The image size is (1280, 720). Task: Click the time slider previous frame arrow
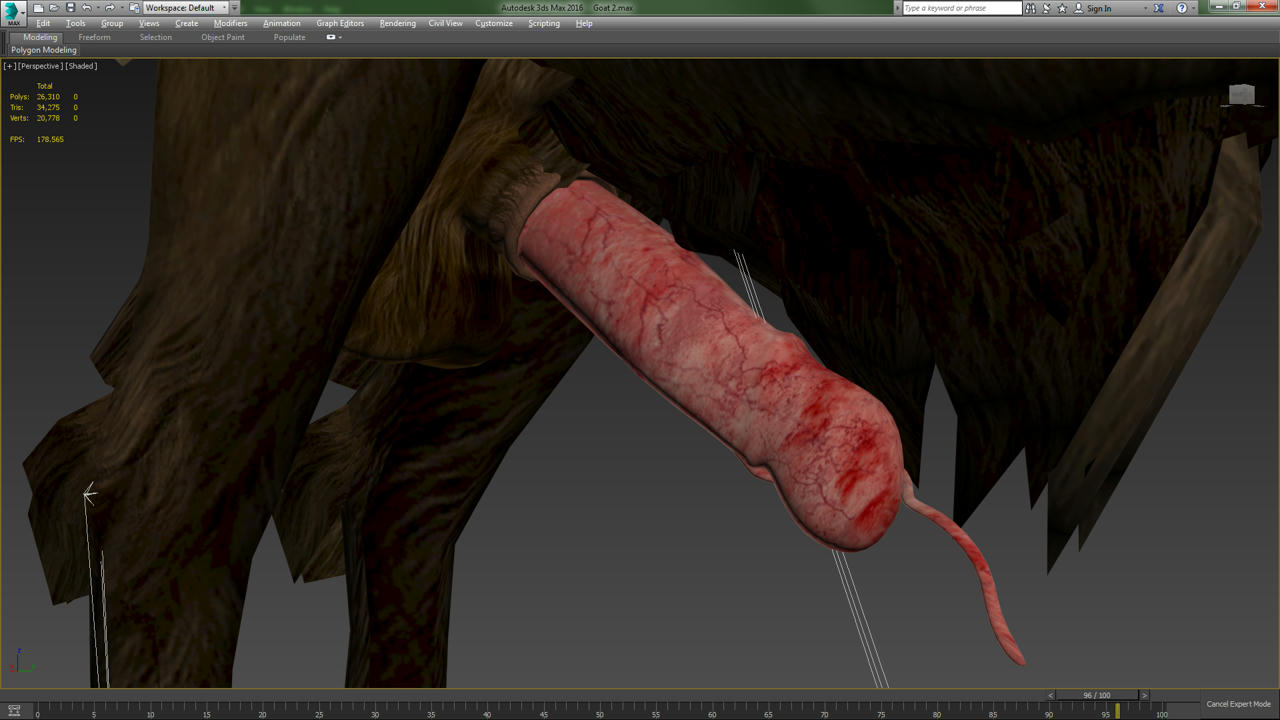pyautogui.click(x=1051, y=695)
